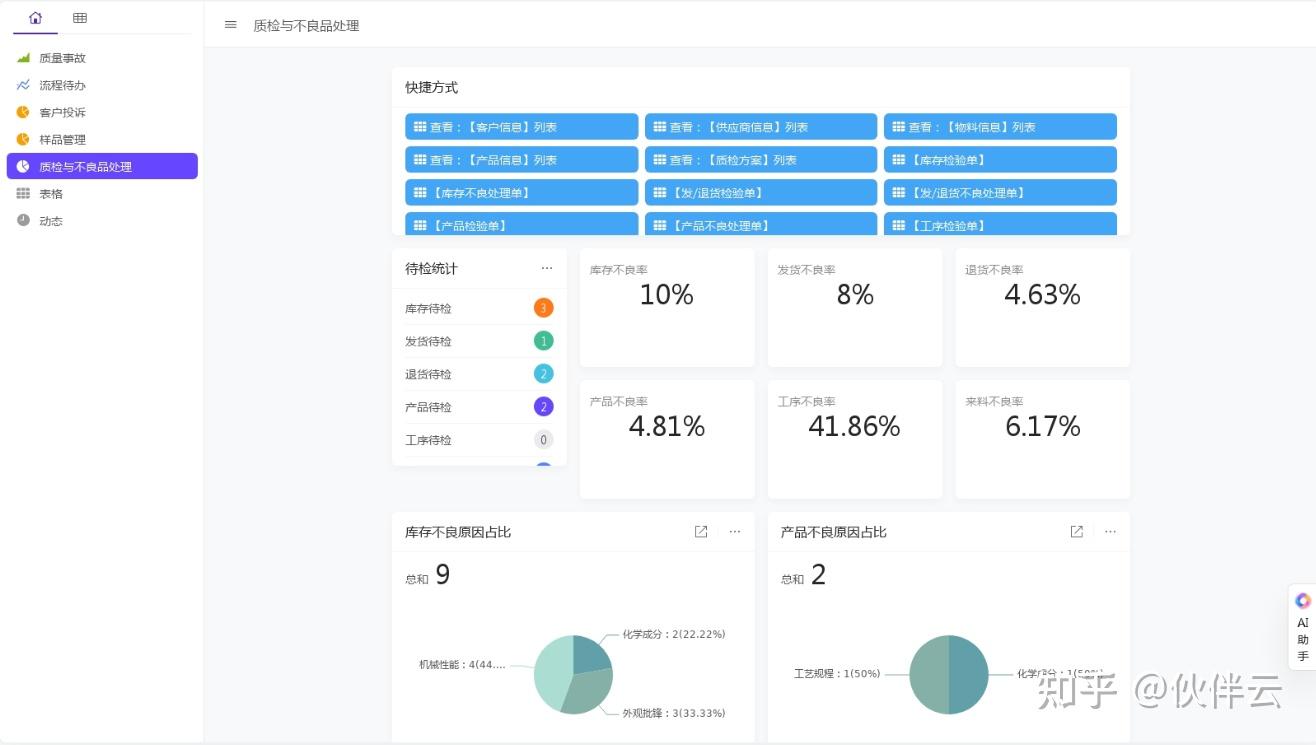Click the 【产品不良处理单】 button
Viewport: 1316px width, 745px height.
pyautogui.click(x=760, y=224)
